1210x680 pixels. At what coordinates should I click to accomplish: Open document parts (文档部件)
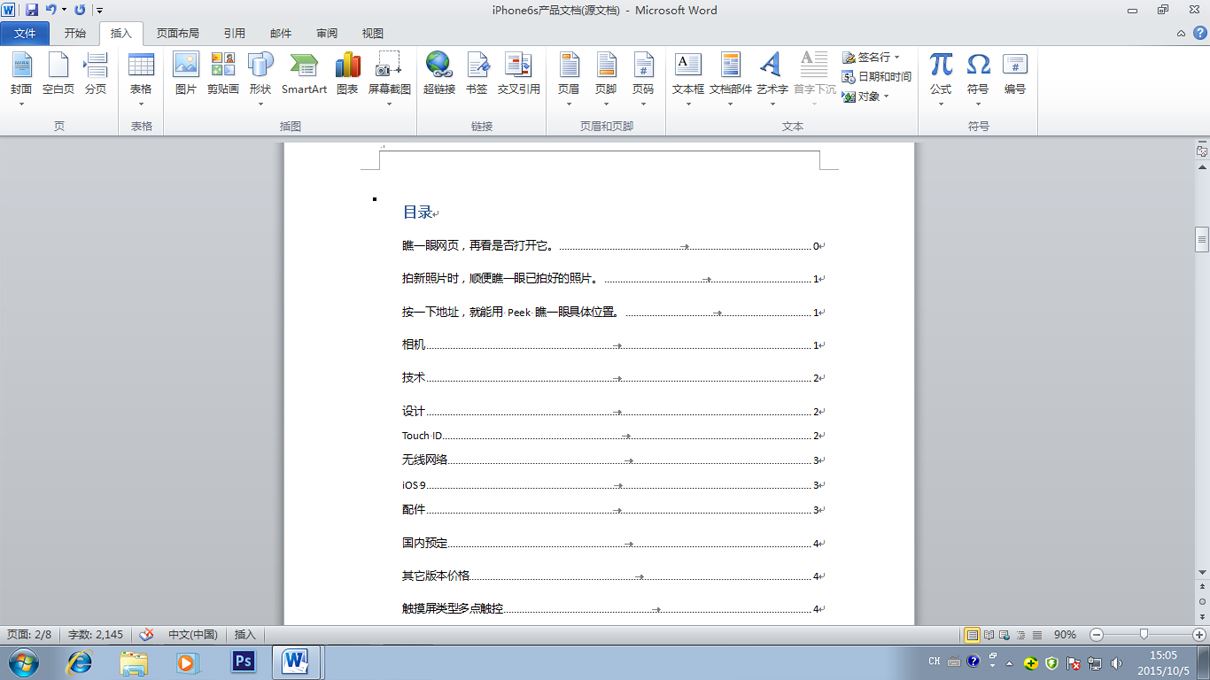(x=731, y=78)
